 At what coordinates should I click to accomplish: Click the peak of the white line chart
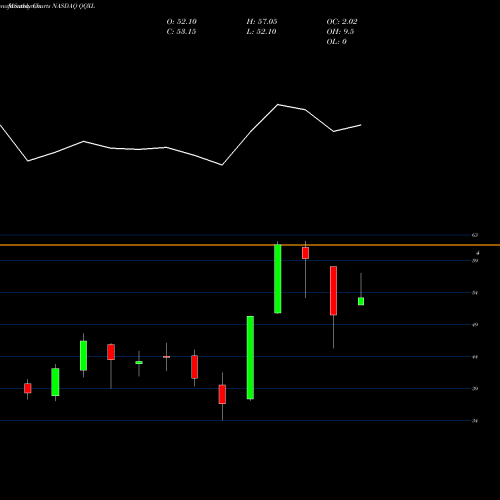278,105
